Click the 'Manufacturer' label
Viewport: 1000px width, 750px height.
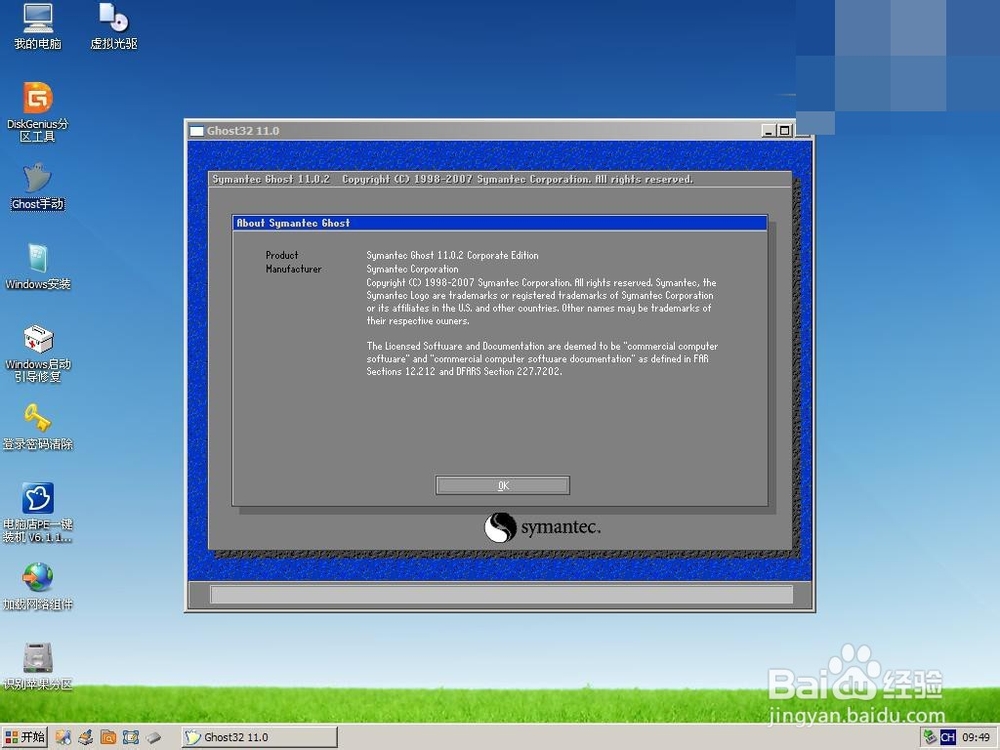click(x=293, y=269)
